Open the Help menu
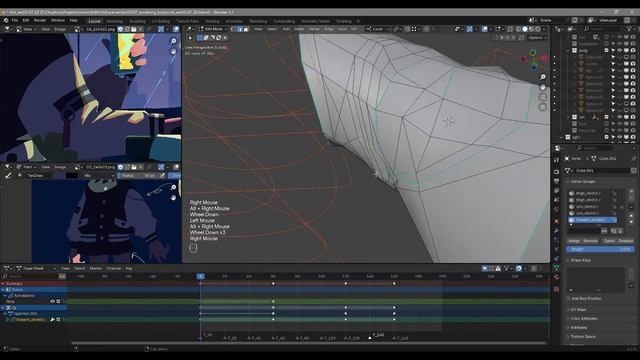 (73, 20)
